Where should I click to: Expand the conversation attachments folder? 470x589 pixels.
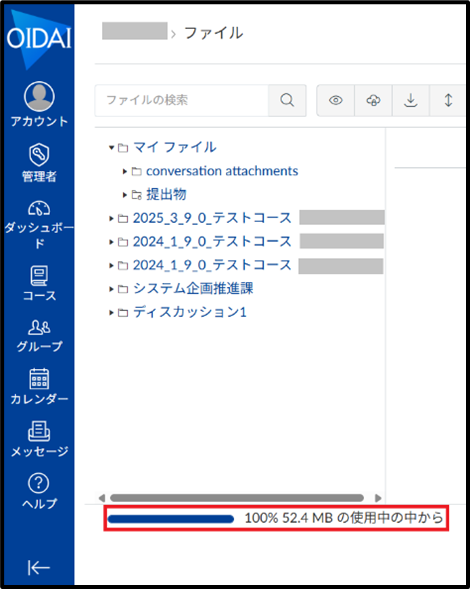[x=125, y=172]
